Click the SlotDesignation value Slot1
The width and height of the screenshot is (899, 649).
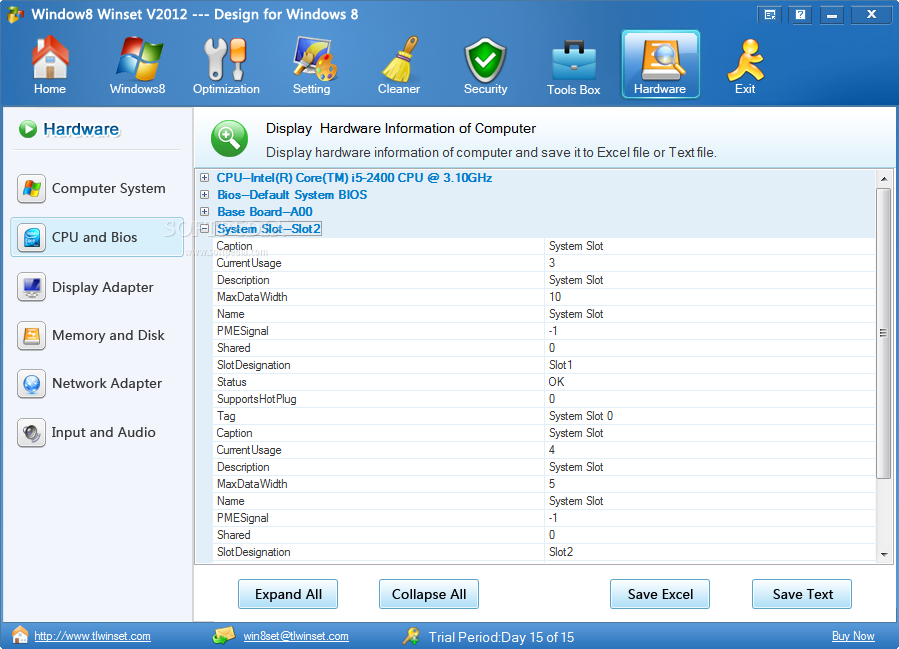tap(561, 365)
